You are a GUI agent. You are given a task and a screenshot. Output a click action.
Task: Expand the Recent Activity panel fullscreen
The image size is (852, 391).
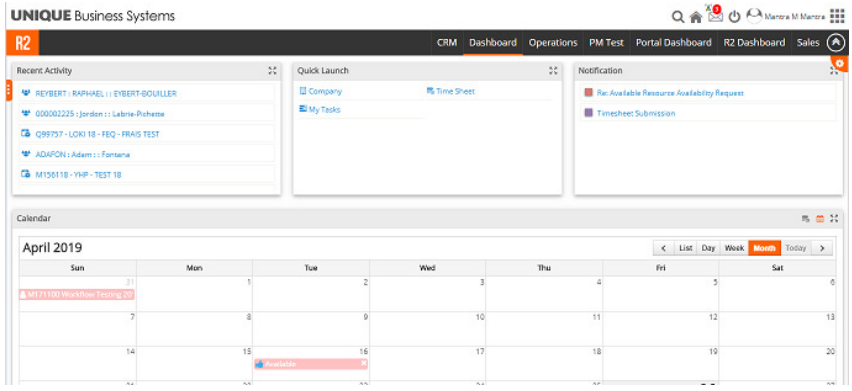pyautogui.click(x=272, y=71)
